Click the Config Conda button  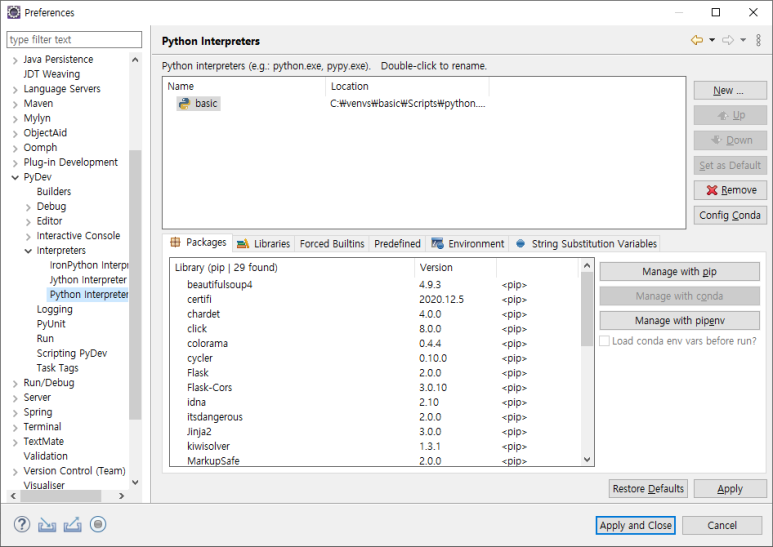point(730,215)
